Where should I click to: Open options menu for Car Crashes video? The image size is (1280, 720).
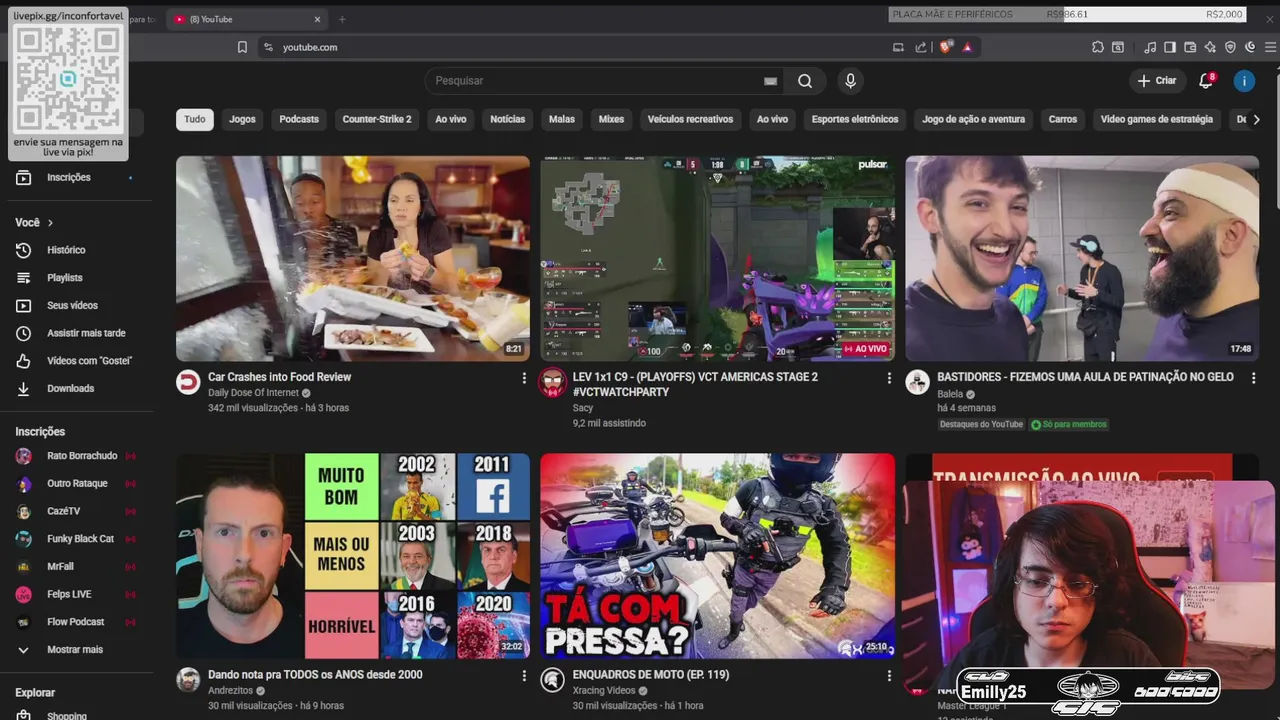pyautogui.click(x=524, y=378)
